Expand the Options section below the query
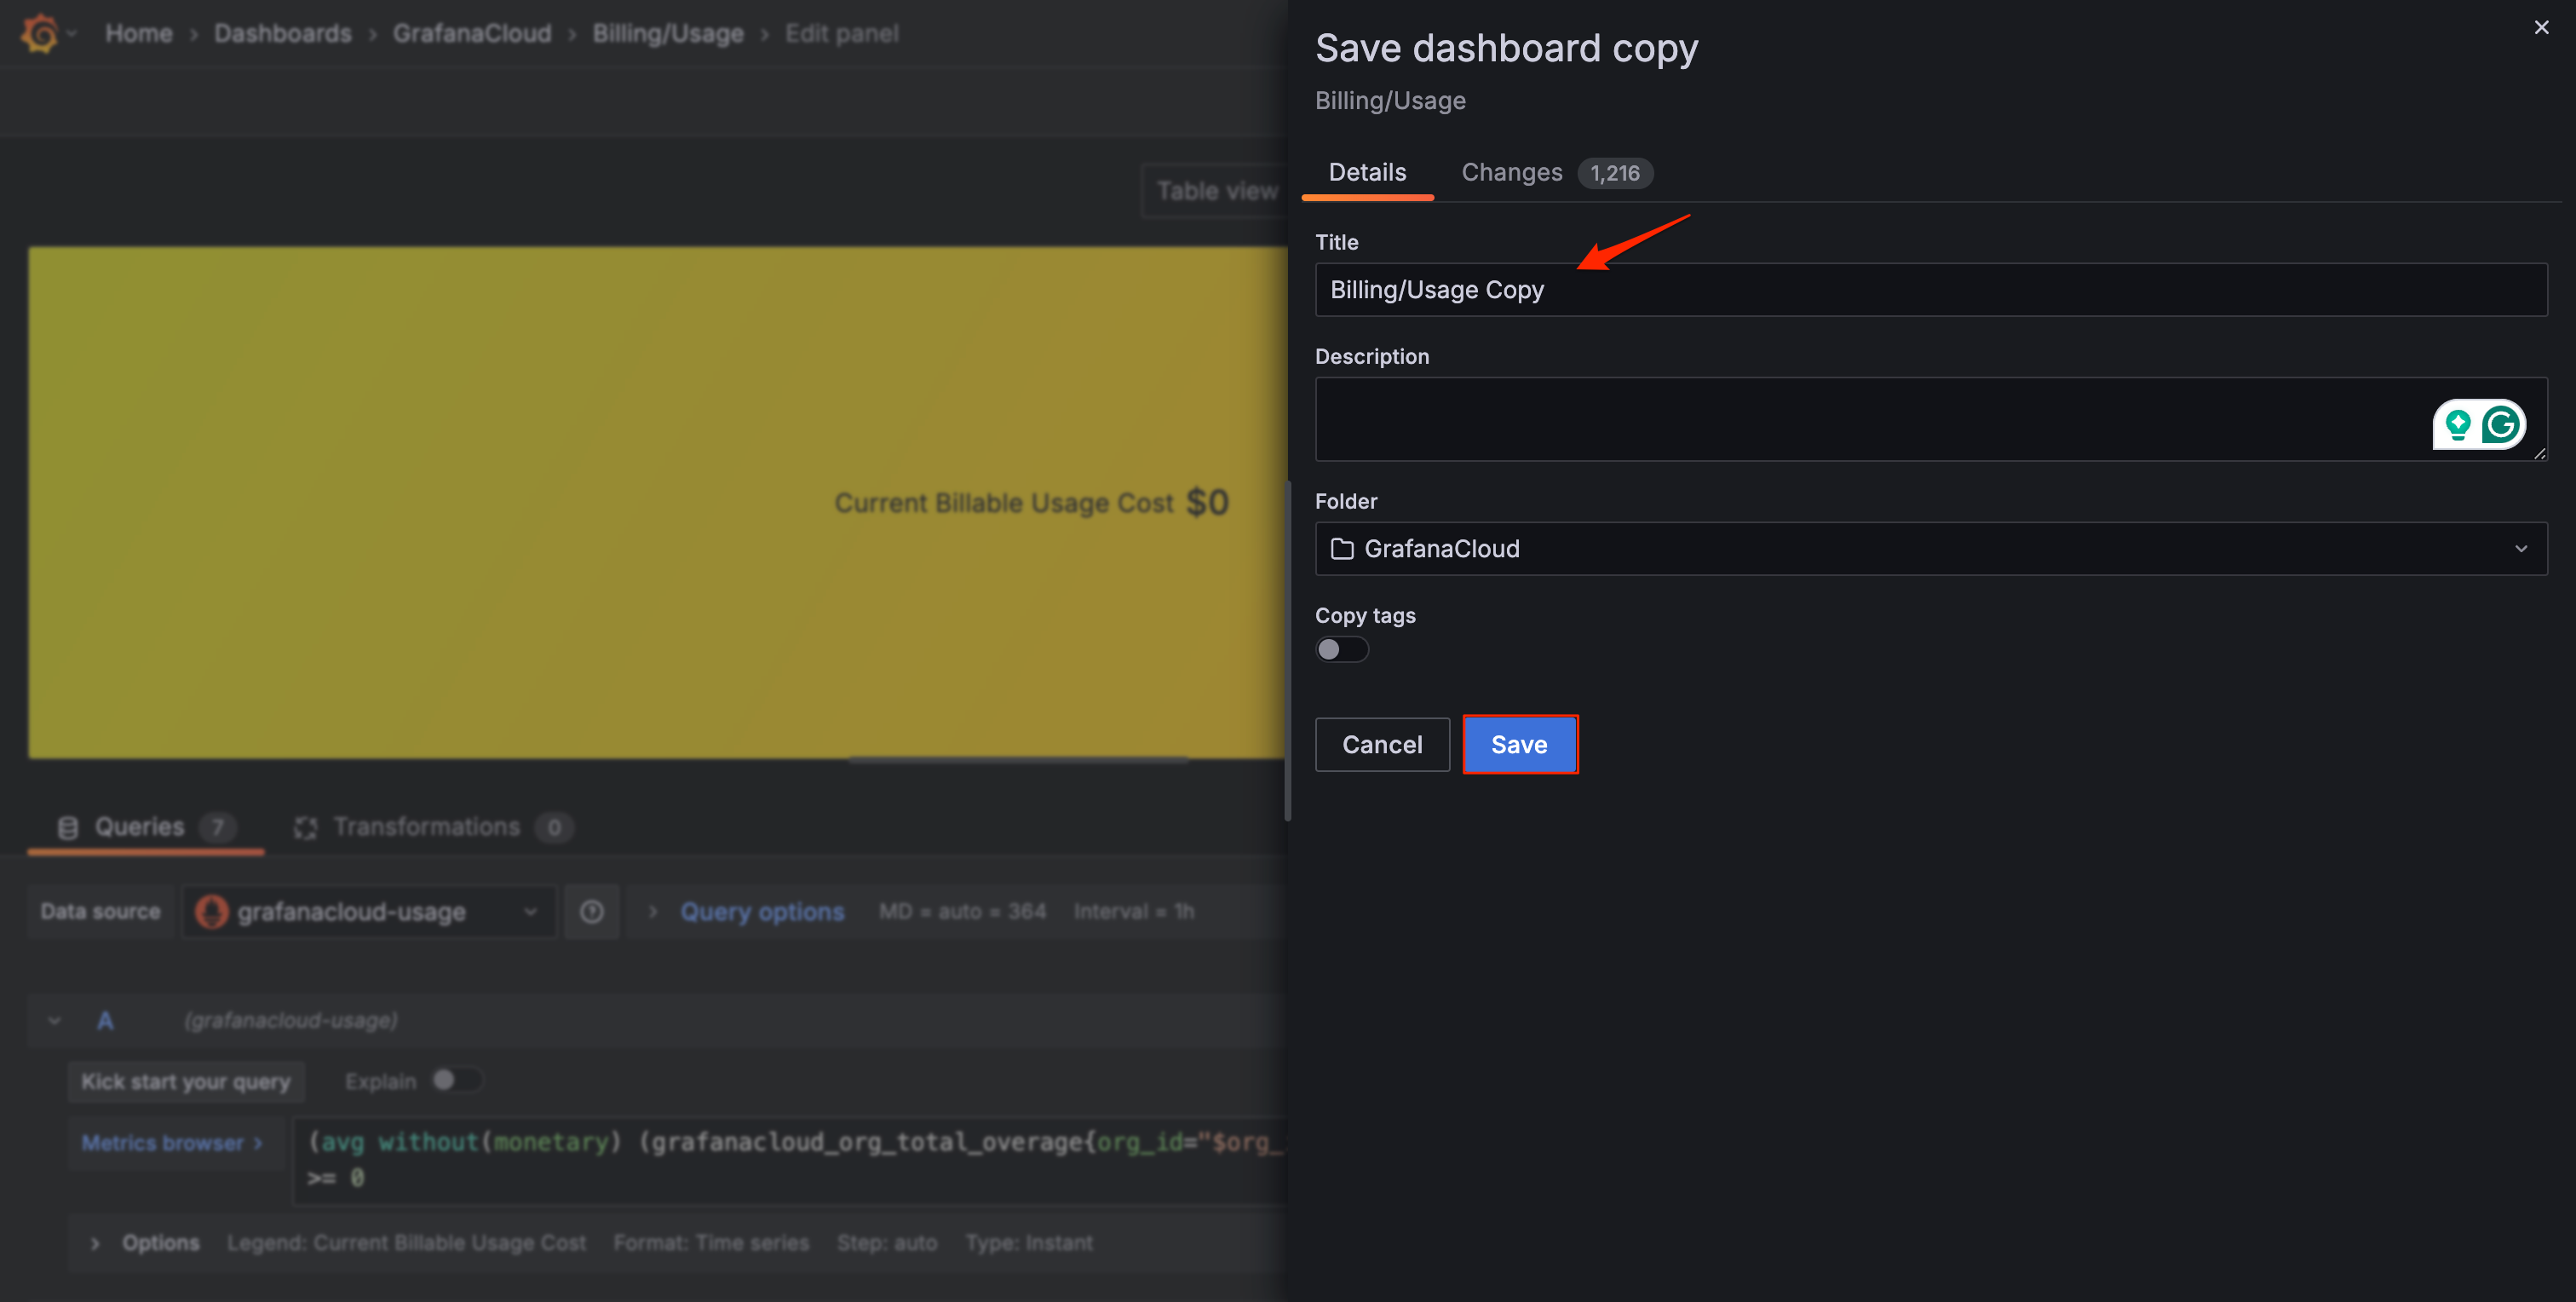The height and width of the screenshot is (1302, 2576). [x=160, y=1242]
